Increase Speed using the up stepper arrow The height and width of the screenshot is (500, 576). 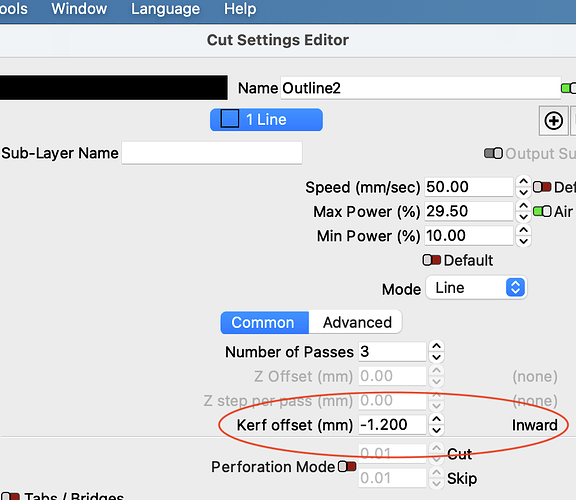click(523, 181)
